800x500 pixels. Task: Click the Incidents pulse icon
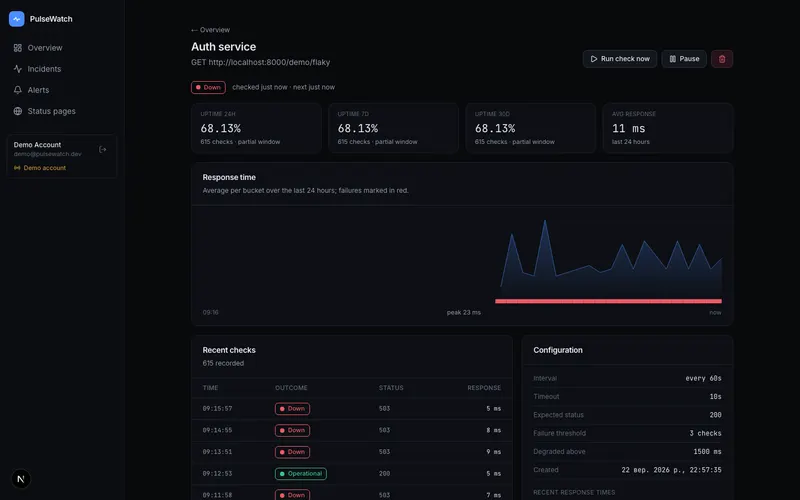click(18, 69)
